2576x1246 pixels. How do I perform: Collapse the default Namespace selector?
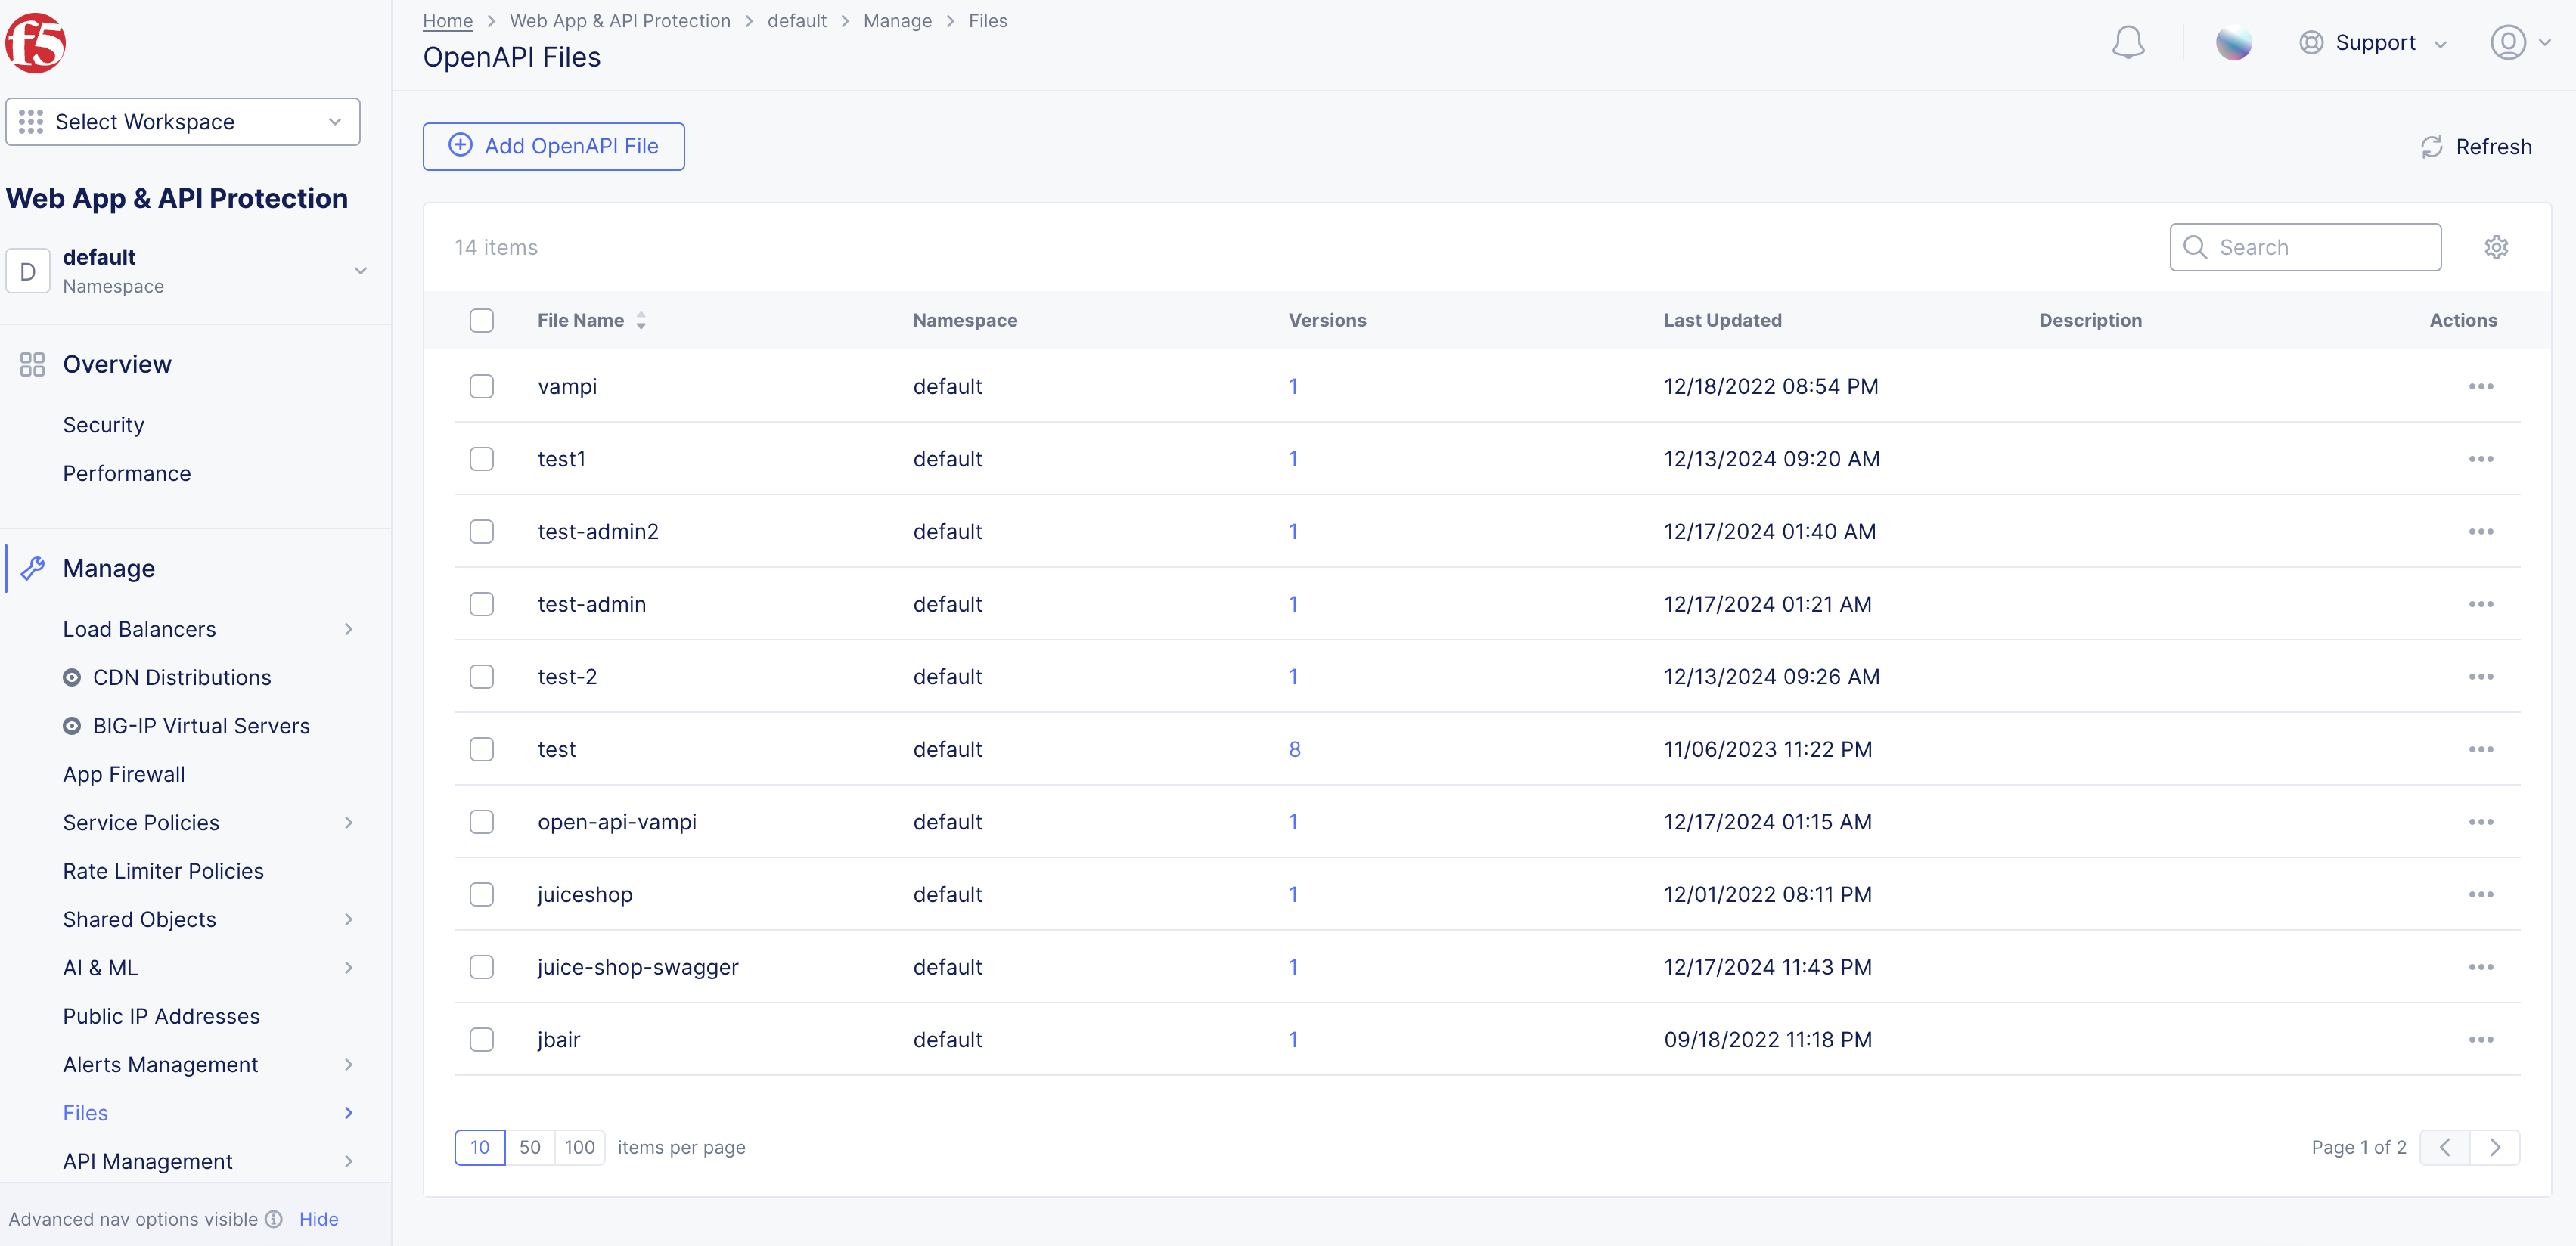pos(360,270)
